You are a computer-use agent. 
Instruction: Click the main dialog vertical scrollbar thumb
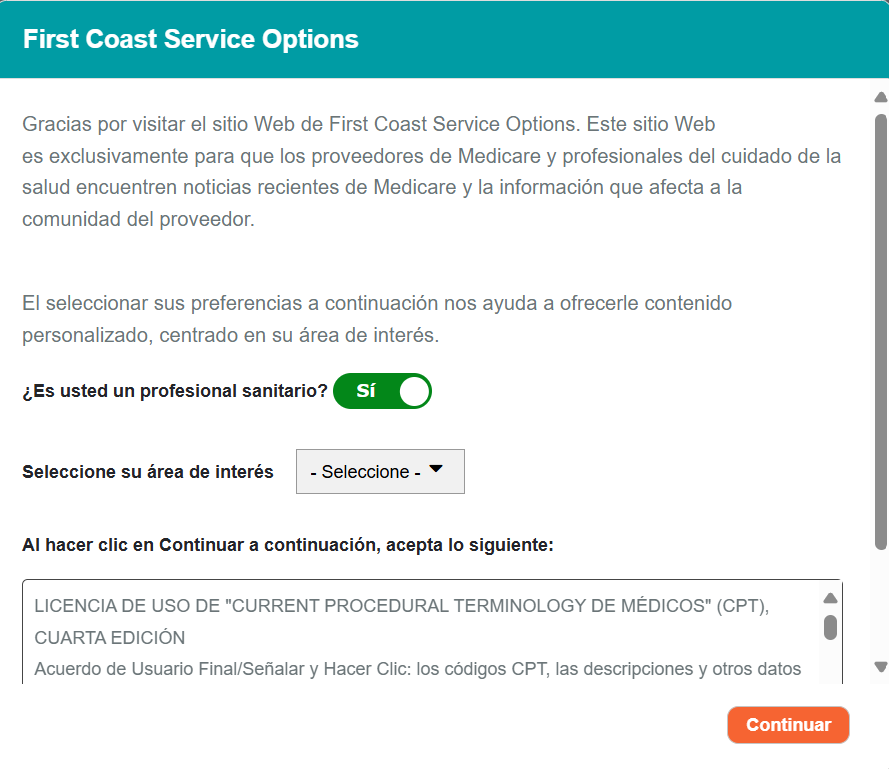coord(880,330)
